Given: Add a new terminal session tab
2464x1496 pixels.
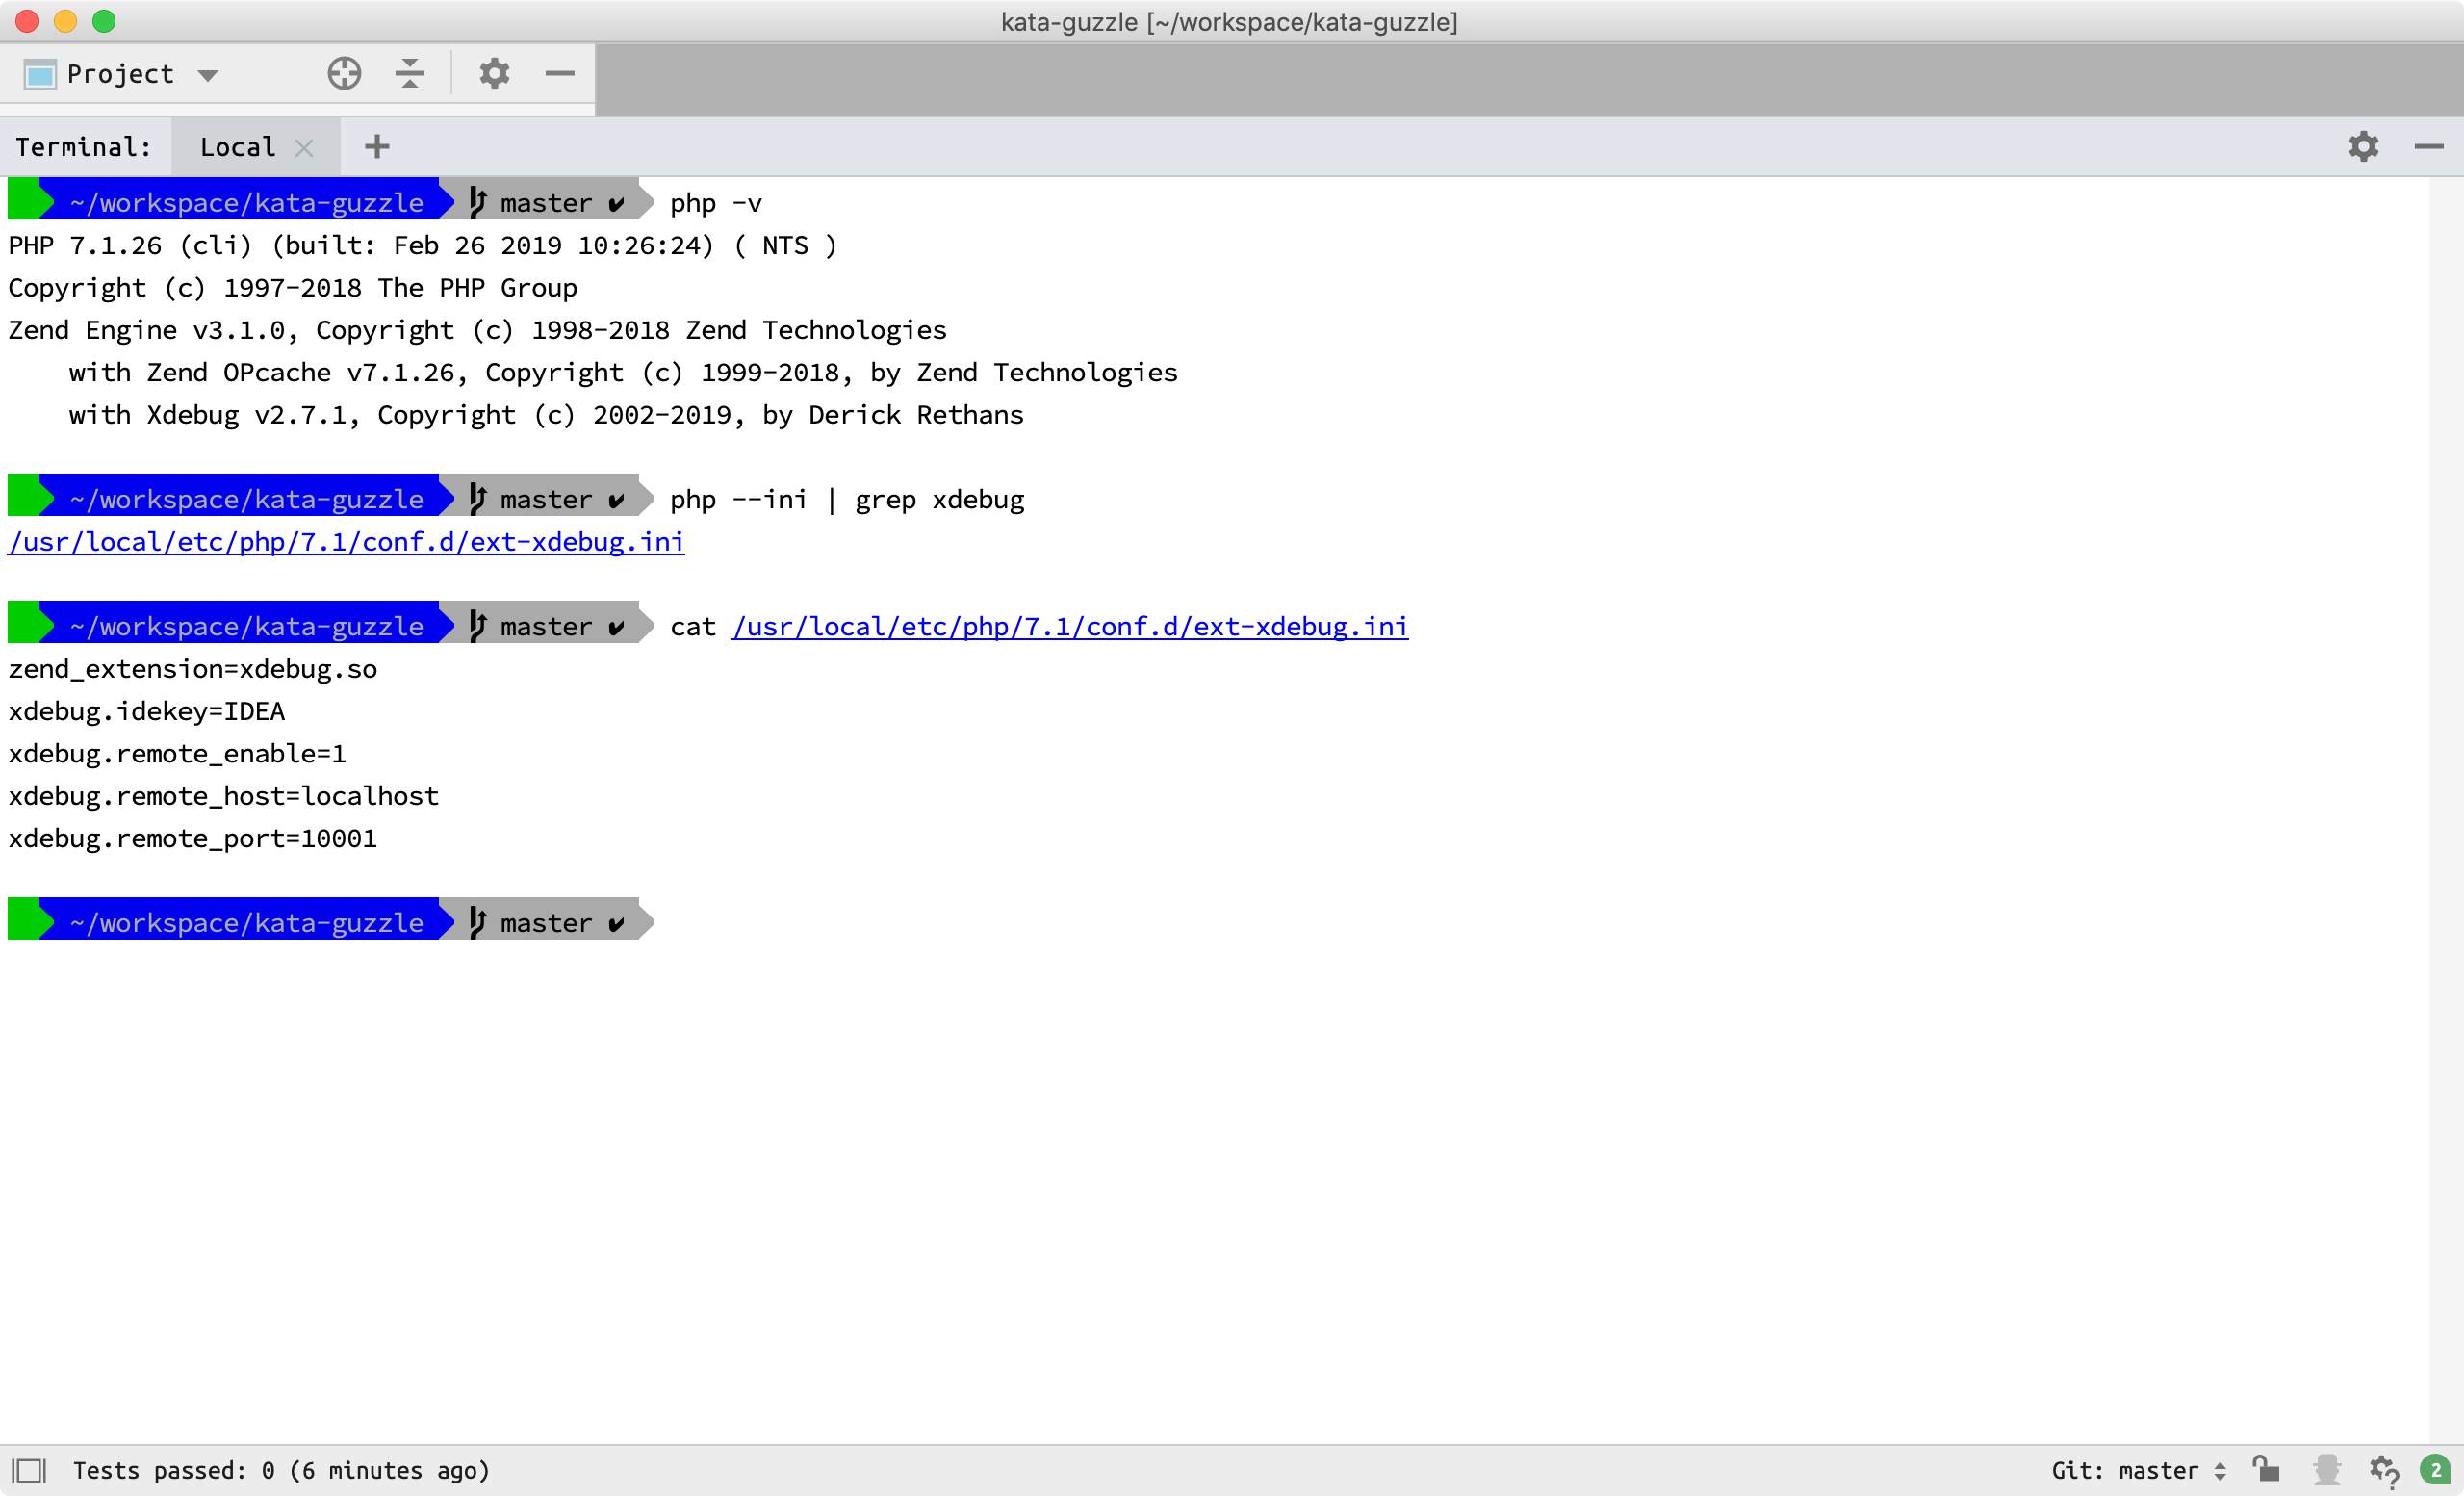Looking at the screenshot, I should [x=377, y=148].
